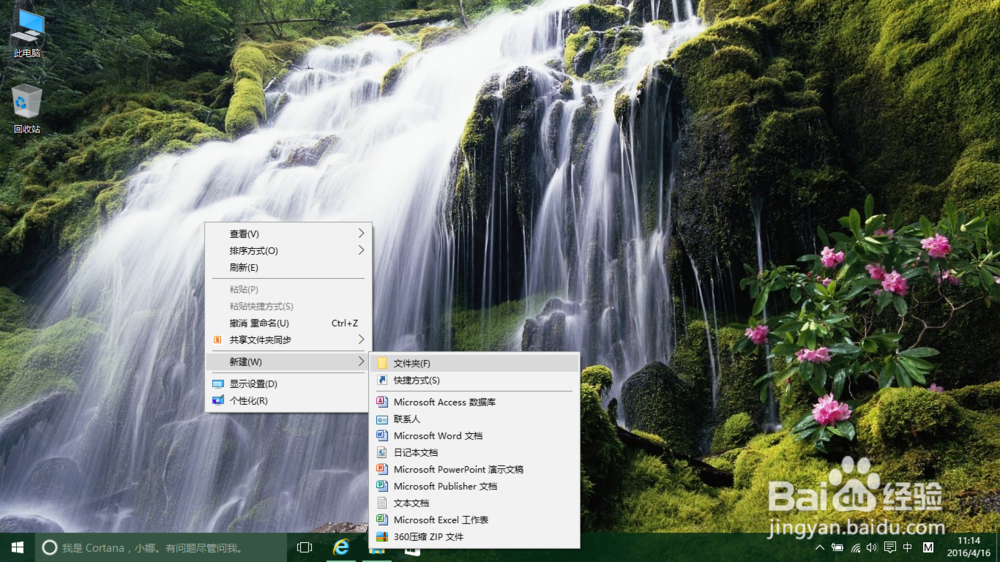The image size is (1000, 562).
Task: Click the Cortana search box
Action: [x=160, y=547]
